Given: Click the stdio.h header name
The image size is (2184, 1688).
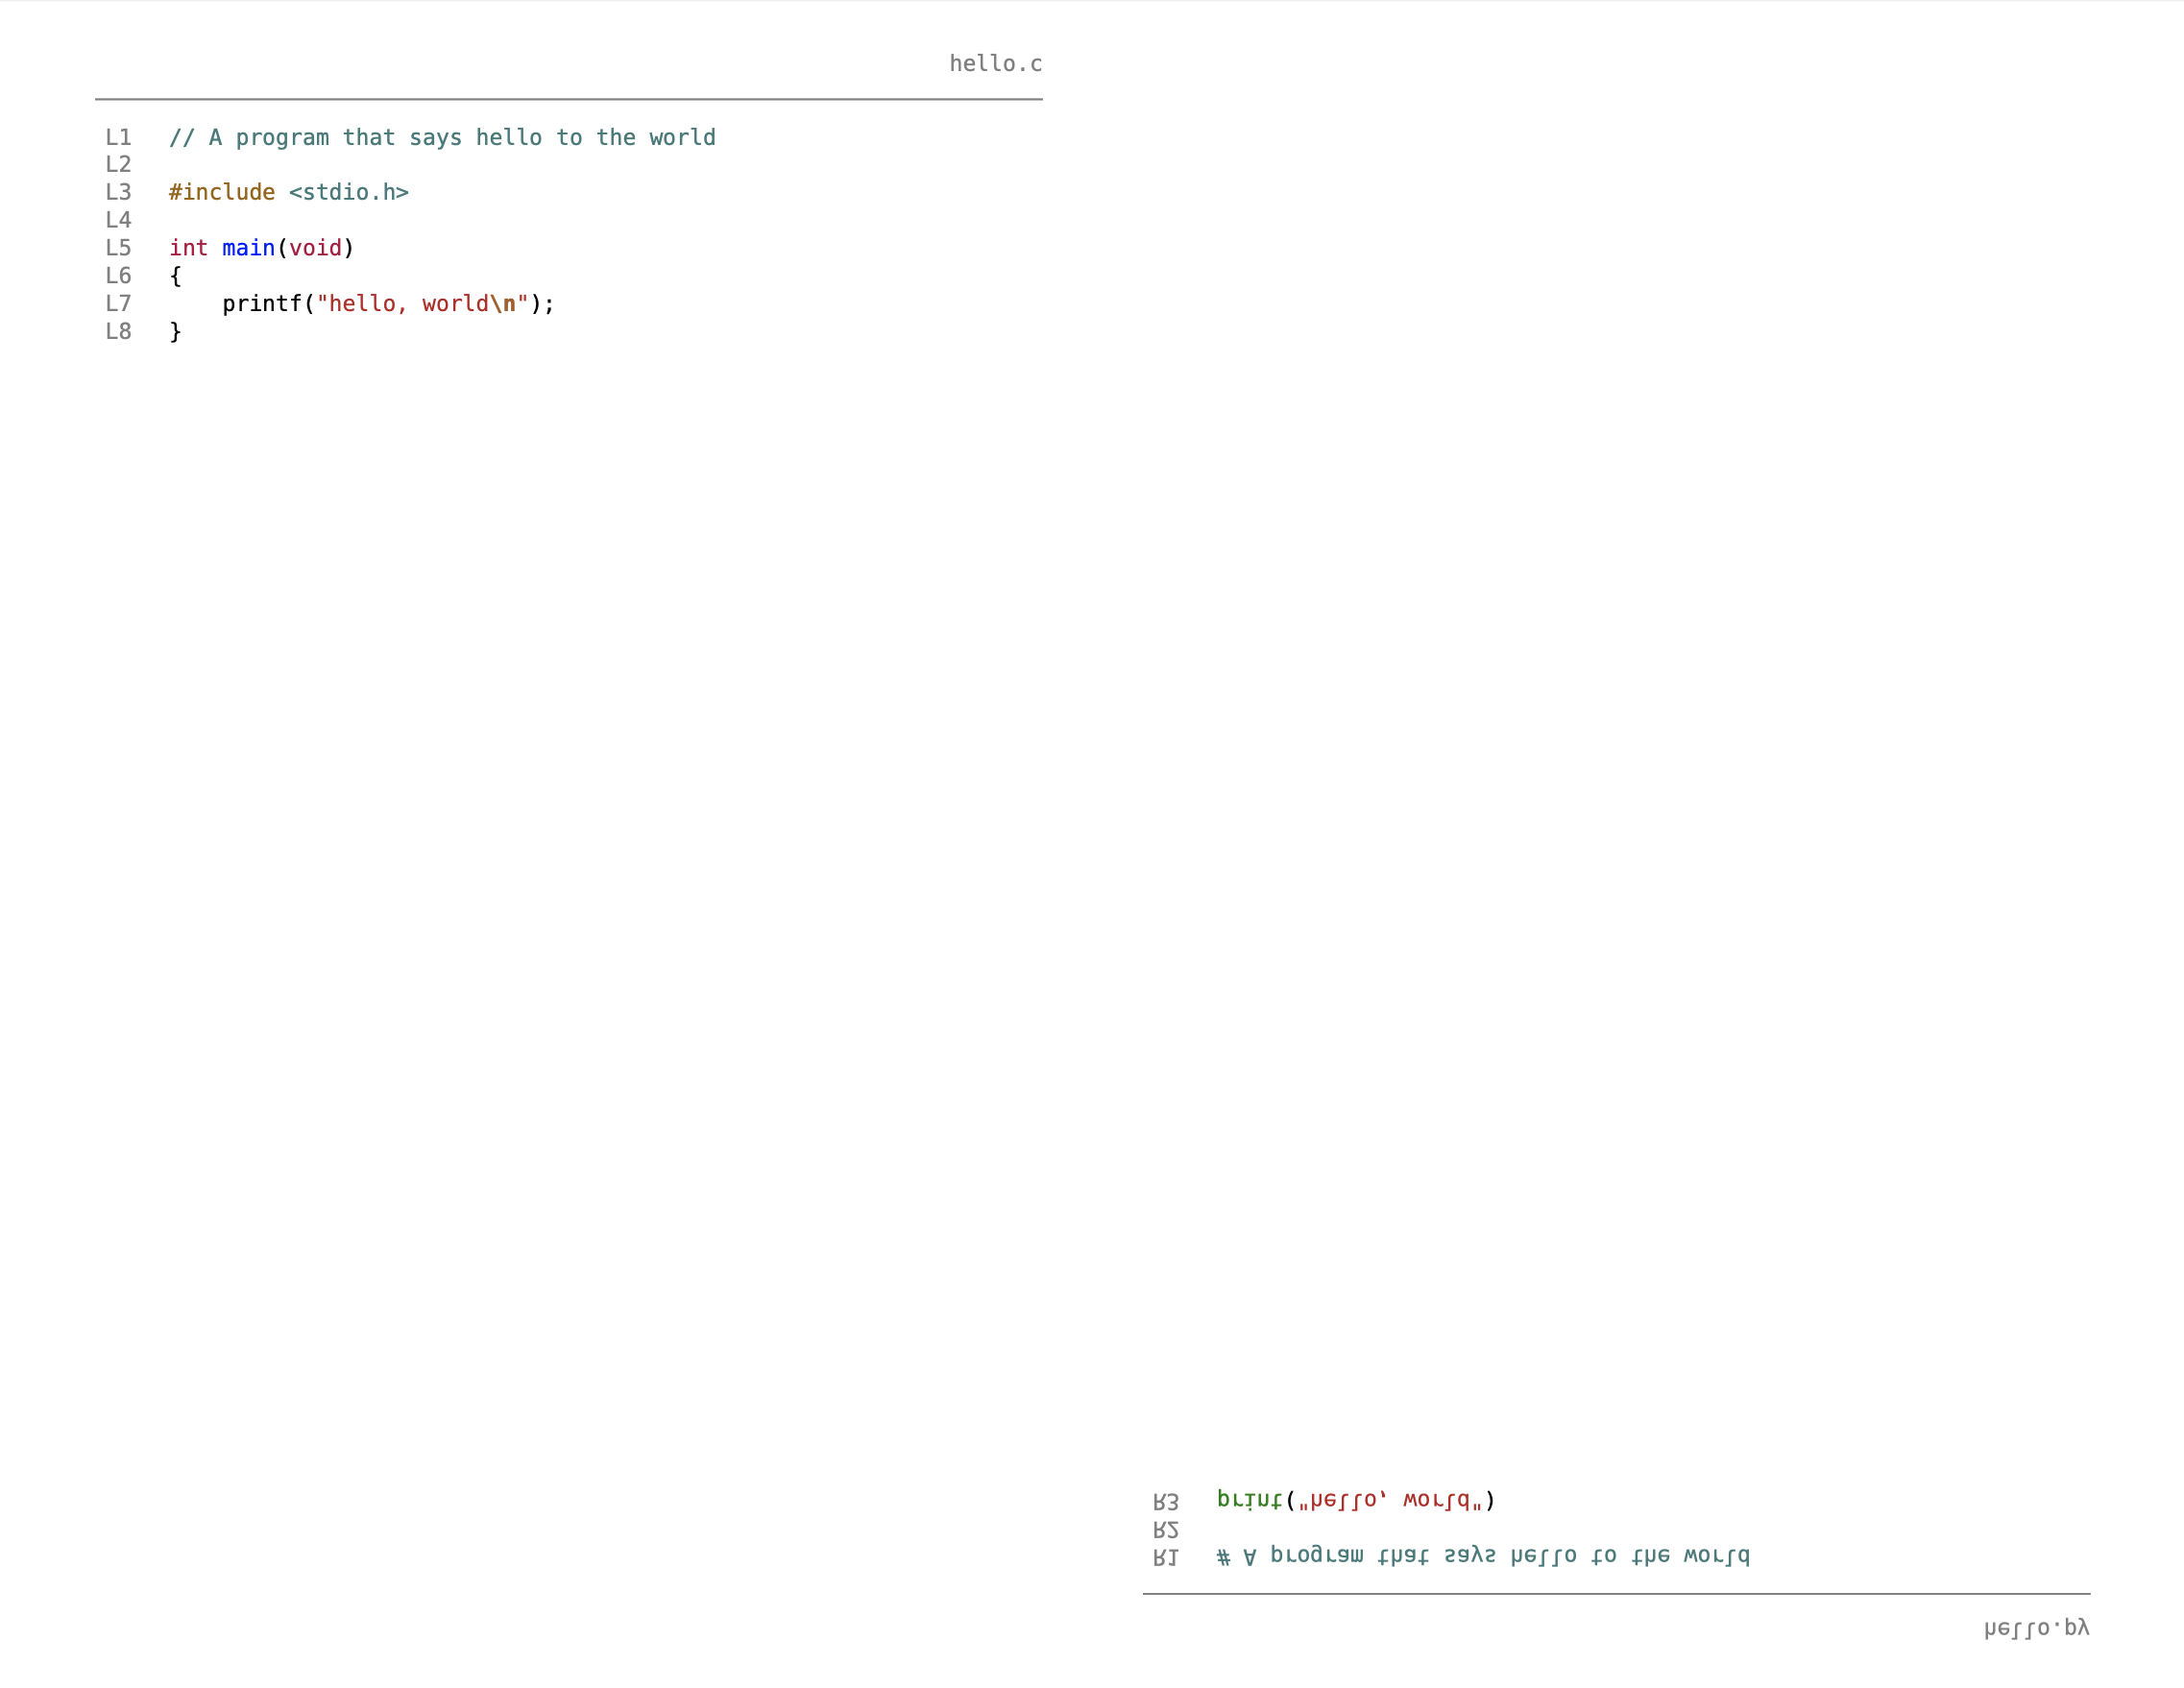Looking at the screenshot, I should click(349, 192).
